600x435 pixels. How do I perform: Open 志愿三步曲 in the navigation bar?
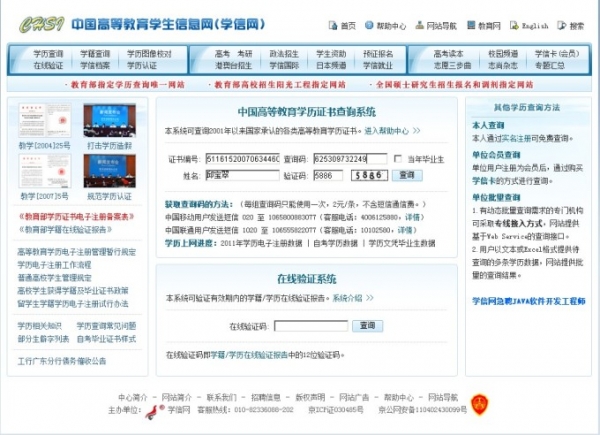pyautogui.click(x=452, y=65)
